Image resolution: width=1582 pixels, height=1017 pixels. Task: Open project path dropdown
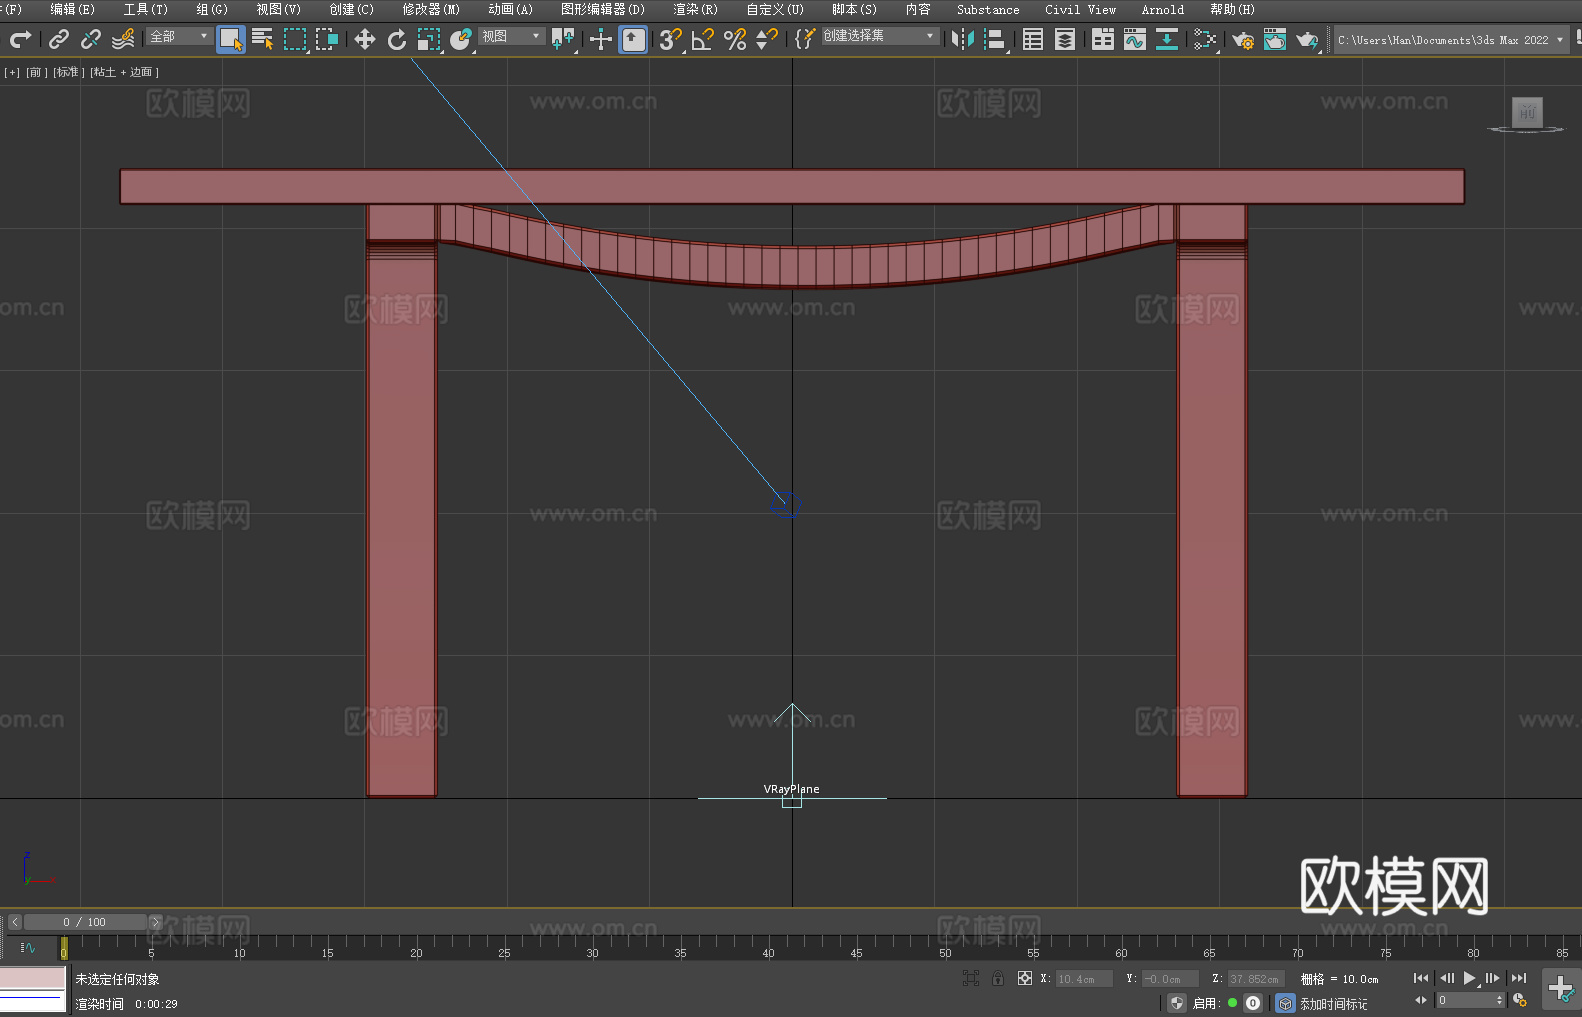tap(1451, 40)
